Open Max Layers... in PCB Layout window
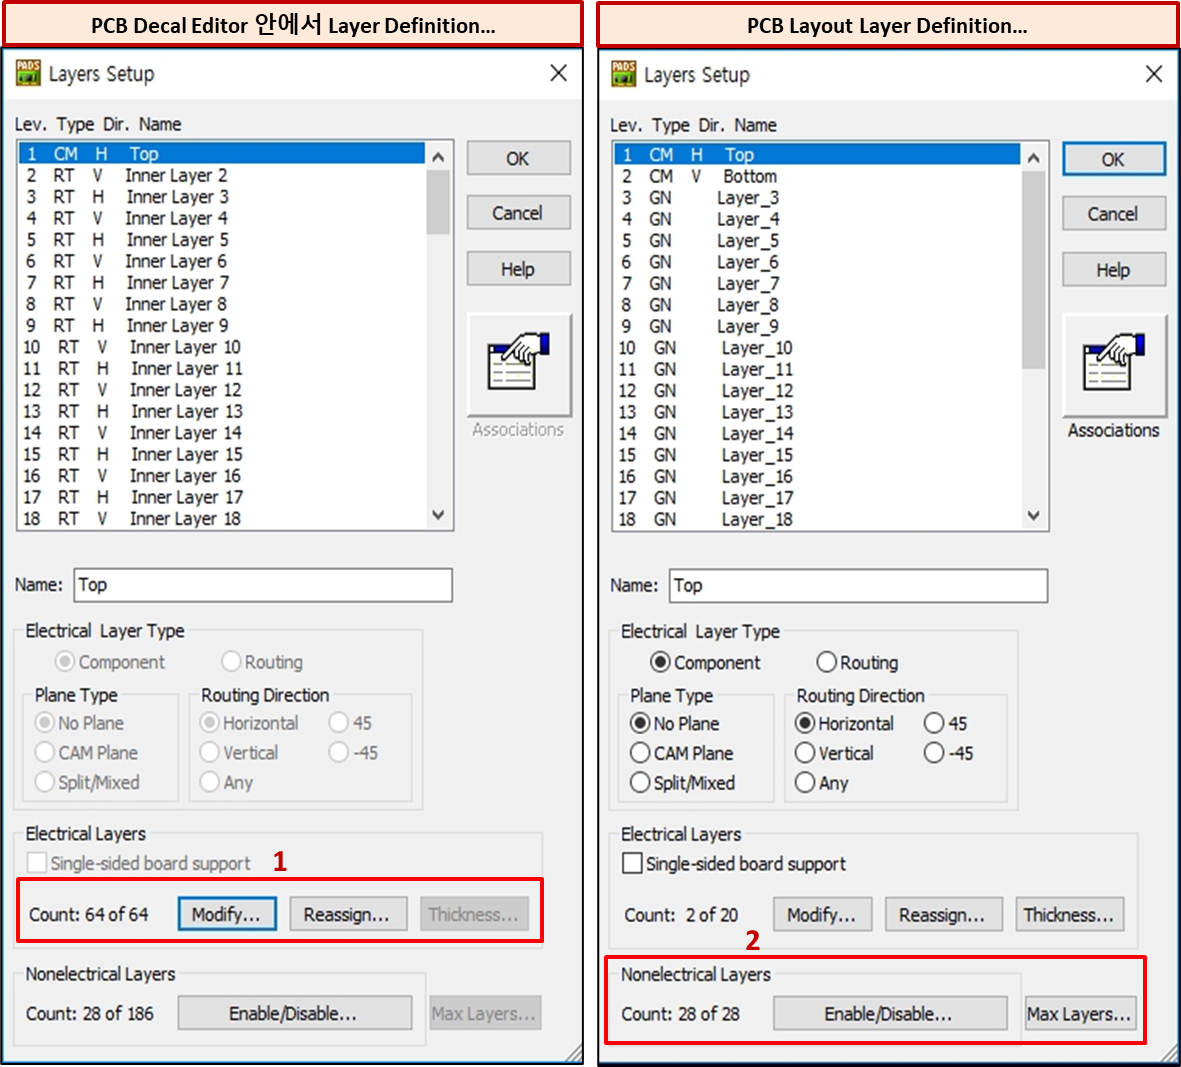Image resolution: width=1181 pixels, height=1067 pixels. point(1080,1014)
